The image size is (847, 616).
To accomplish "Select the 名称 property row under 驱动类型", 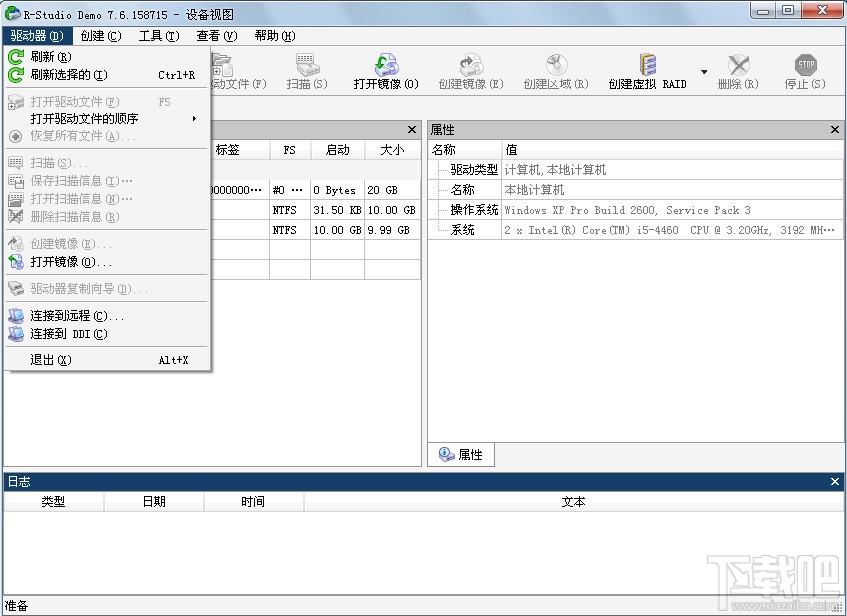I will point(636,190).
